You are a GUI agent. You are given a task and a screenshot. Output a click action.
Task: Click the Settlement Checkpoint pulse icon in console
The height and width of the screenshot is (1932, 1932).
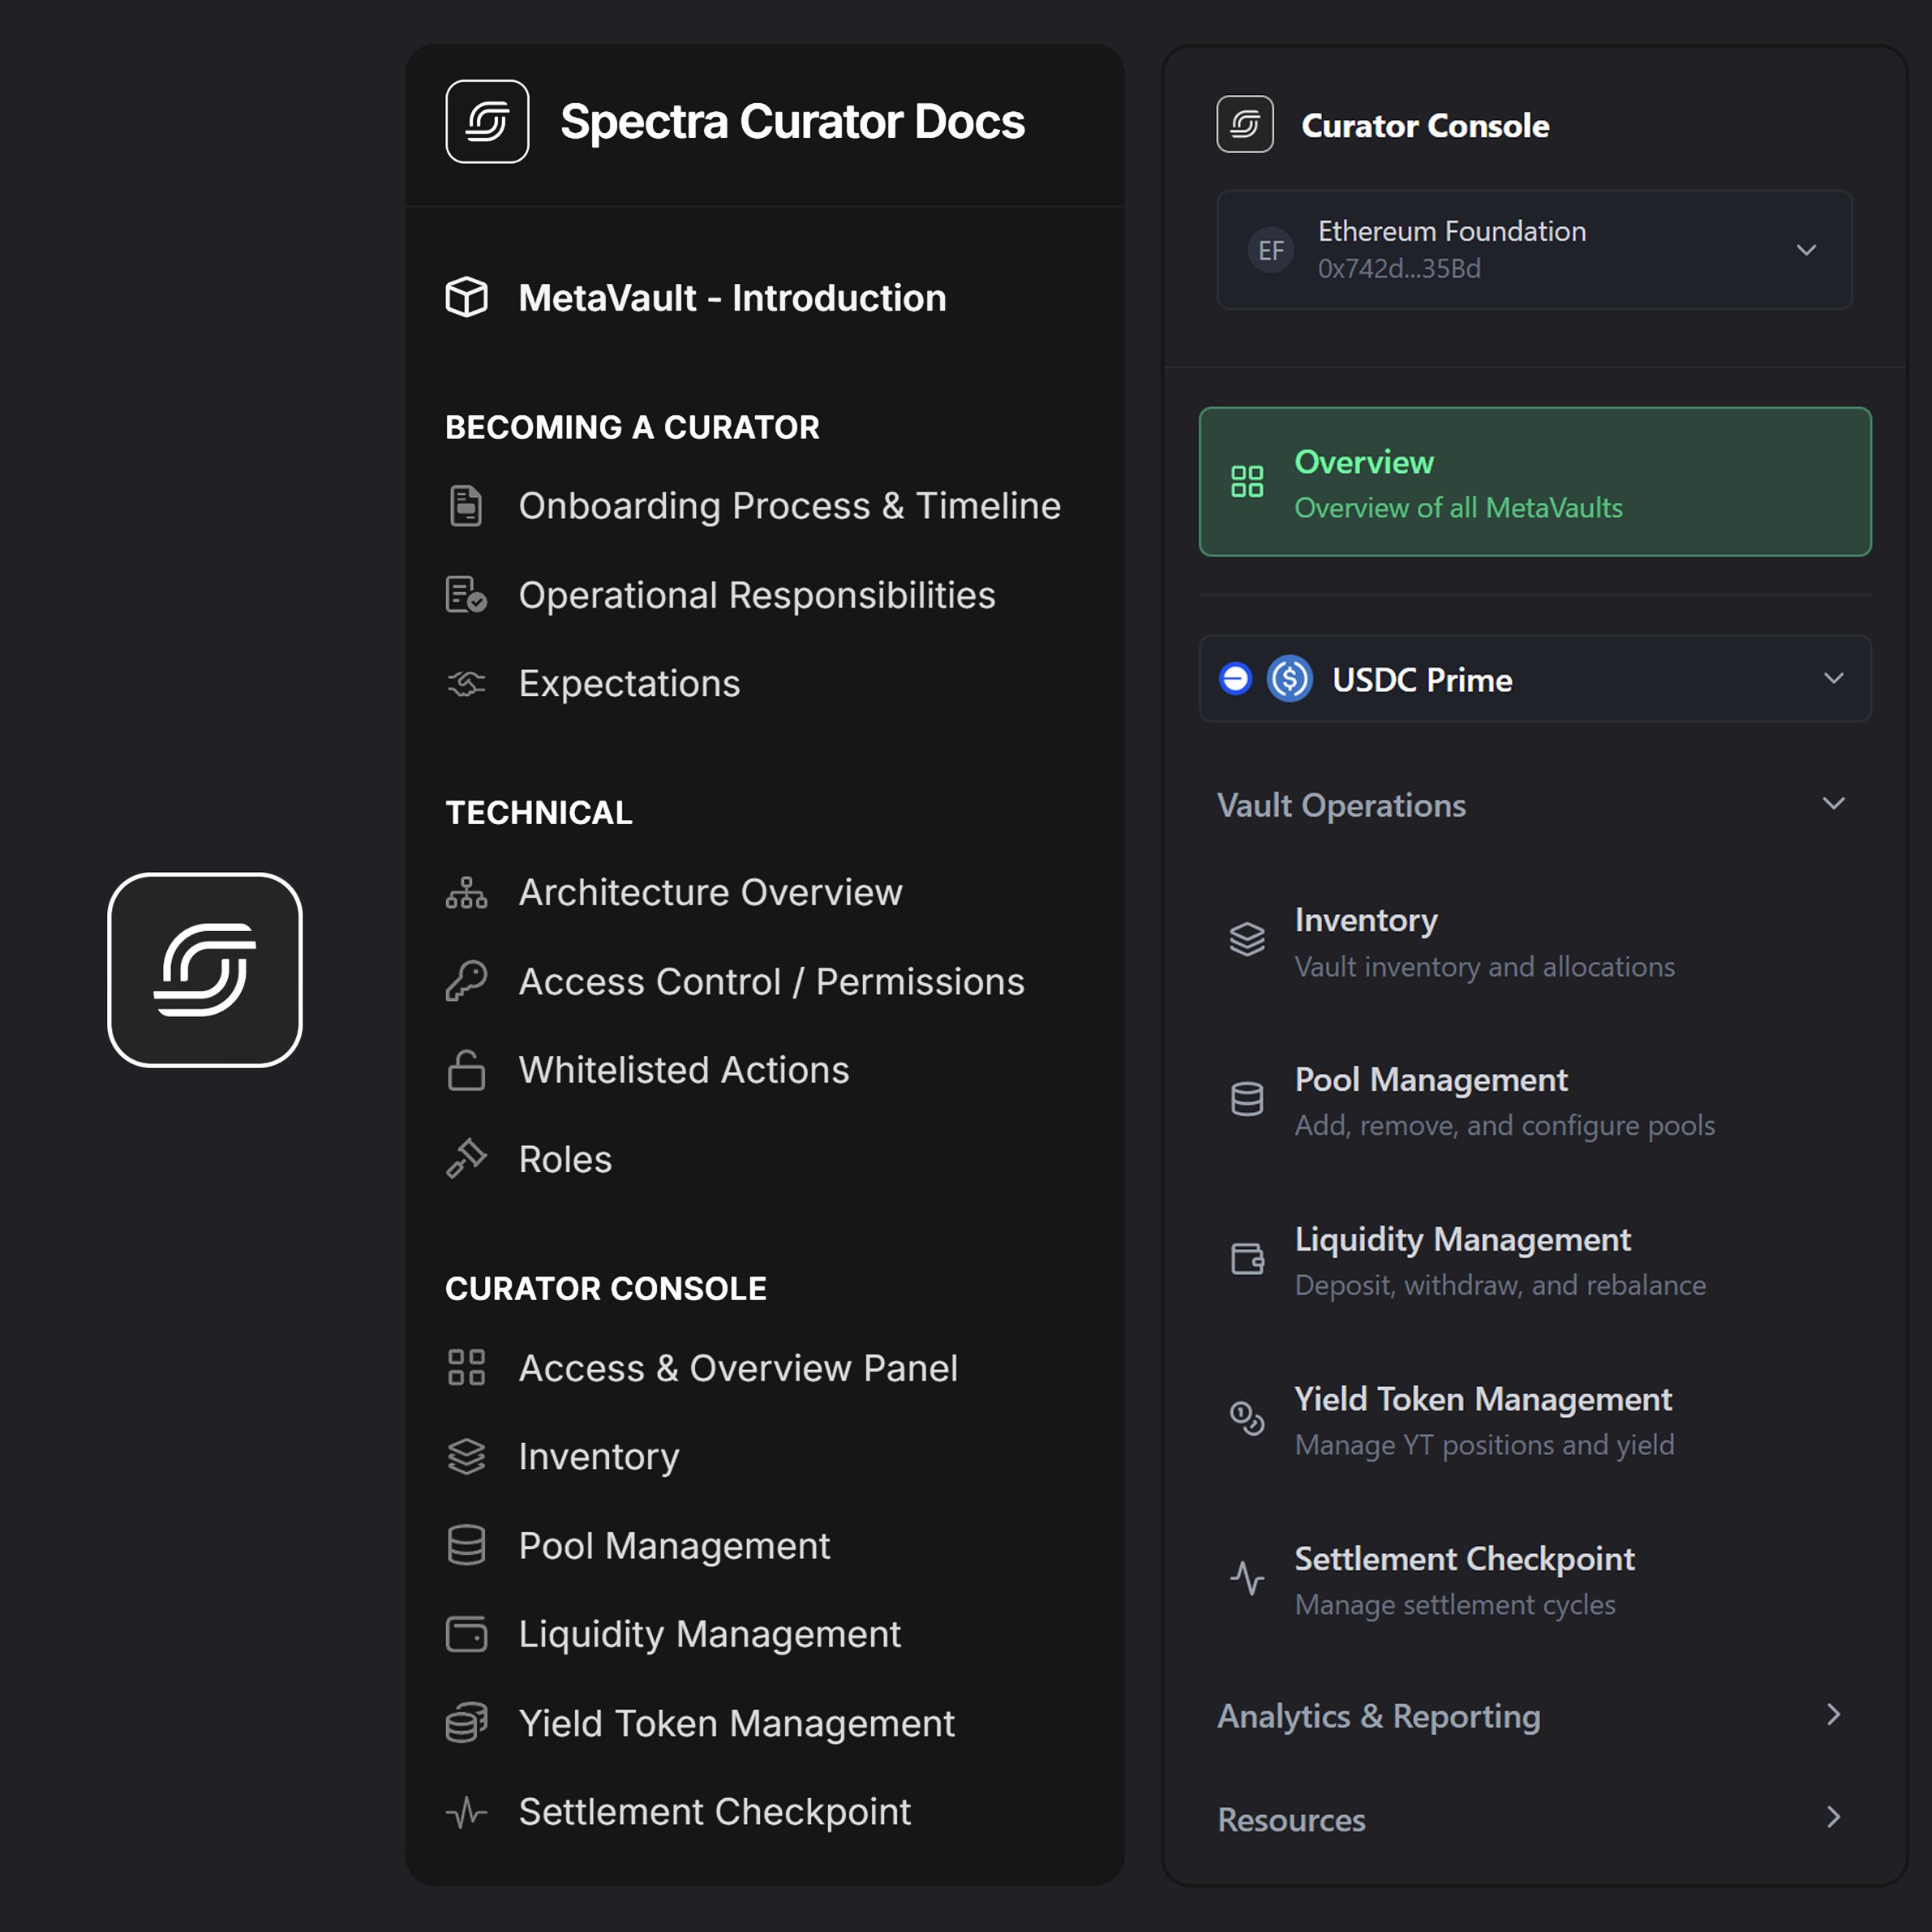pyautogui.click(x=1247, y=1579)
